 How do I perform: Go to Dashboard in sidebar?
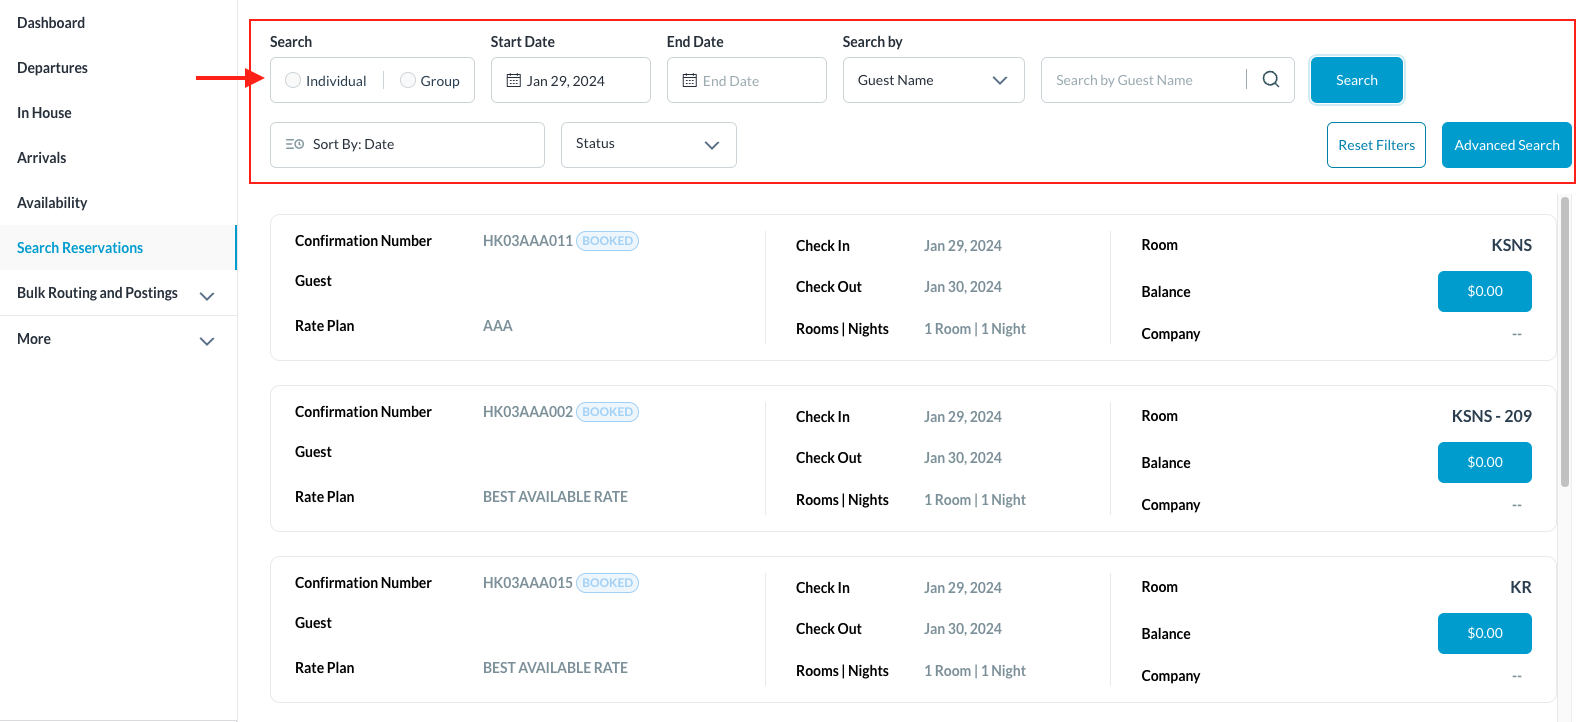click(x=51, y=22)
